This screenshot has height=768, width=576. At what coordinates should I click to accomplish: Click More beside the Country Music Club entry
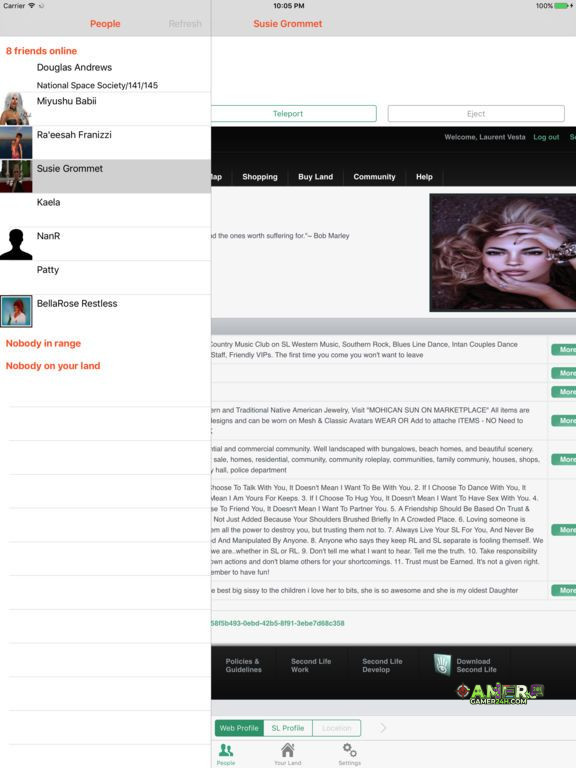click(564, 349)
